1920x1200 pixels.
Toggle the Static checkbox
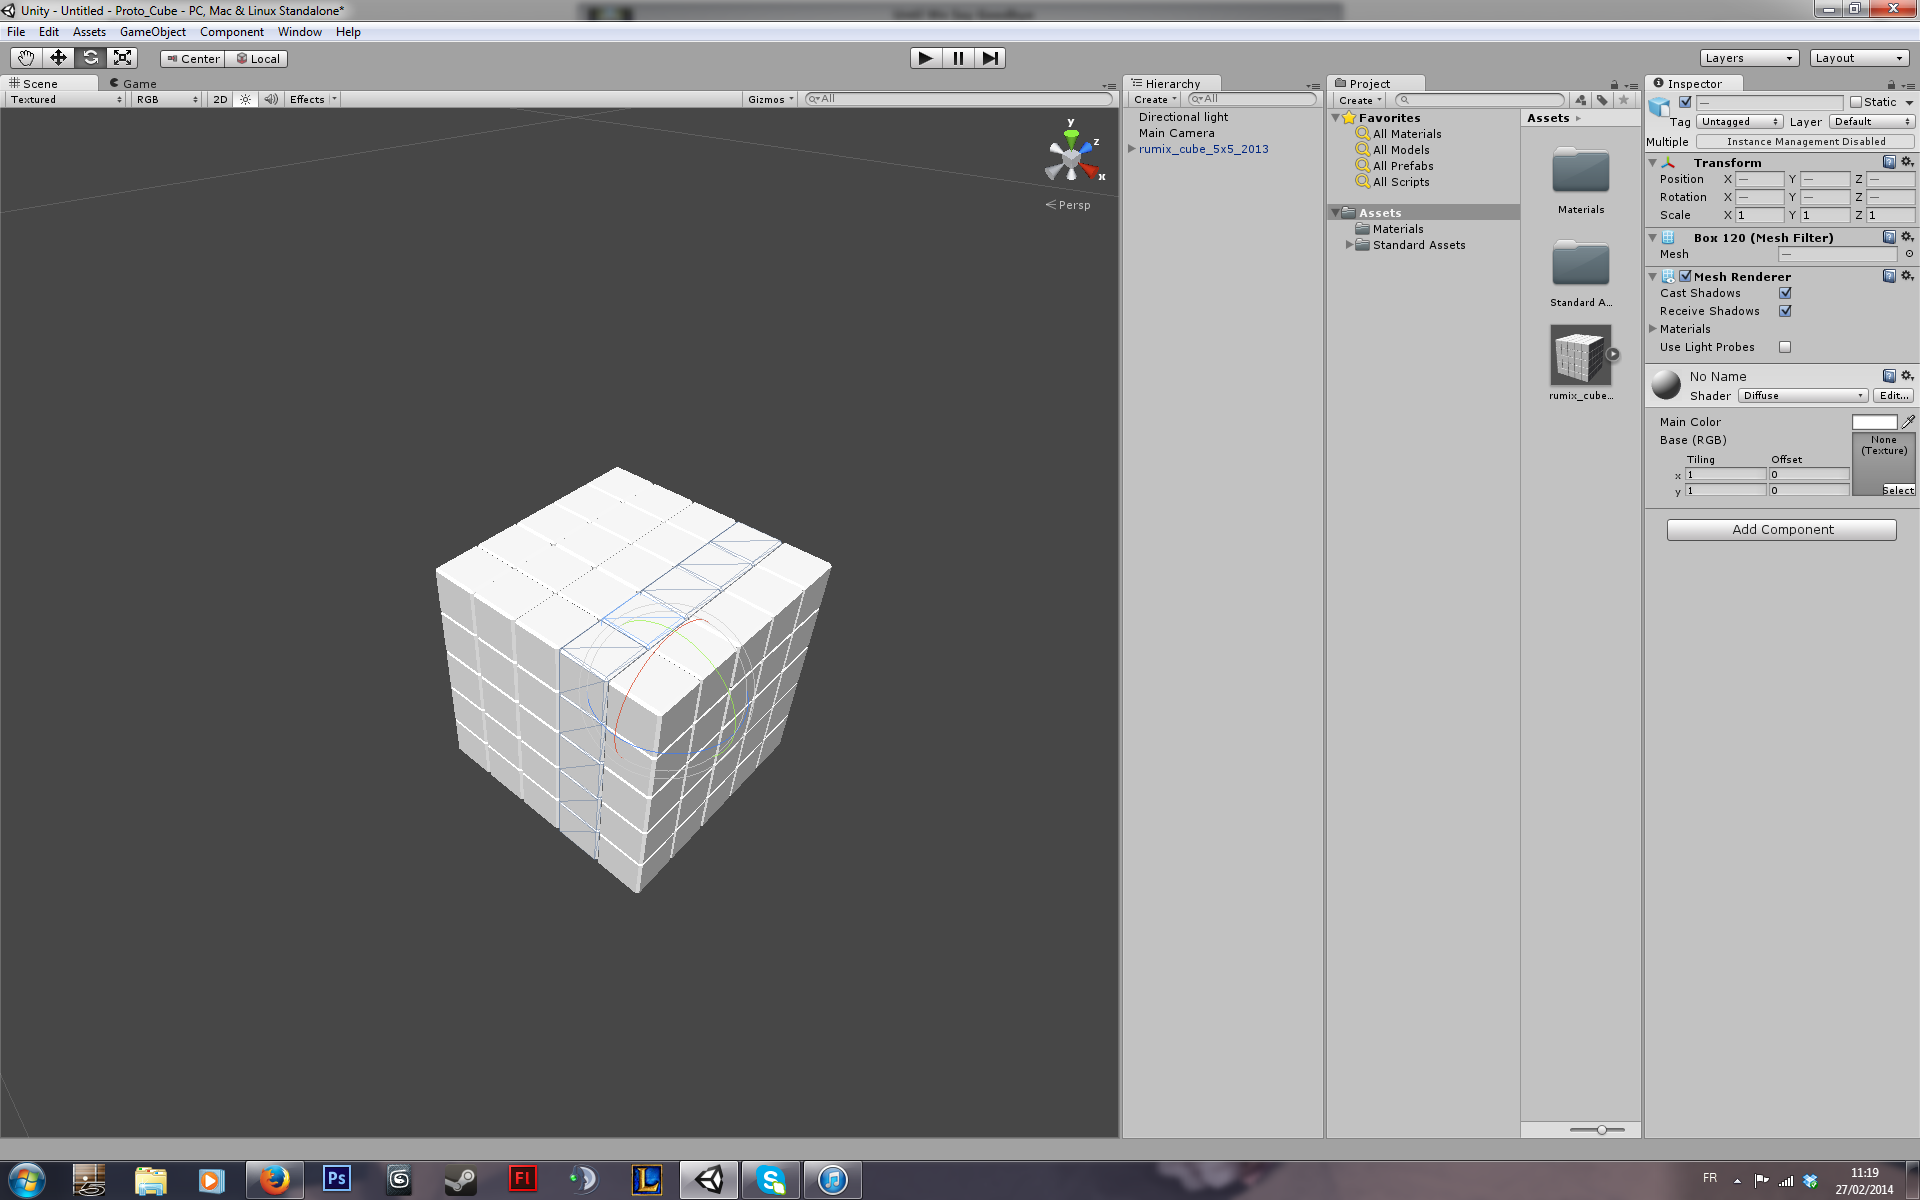coord(1856,102)
